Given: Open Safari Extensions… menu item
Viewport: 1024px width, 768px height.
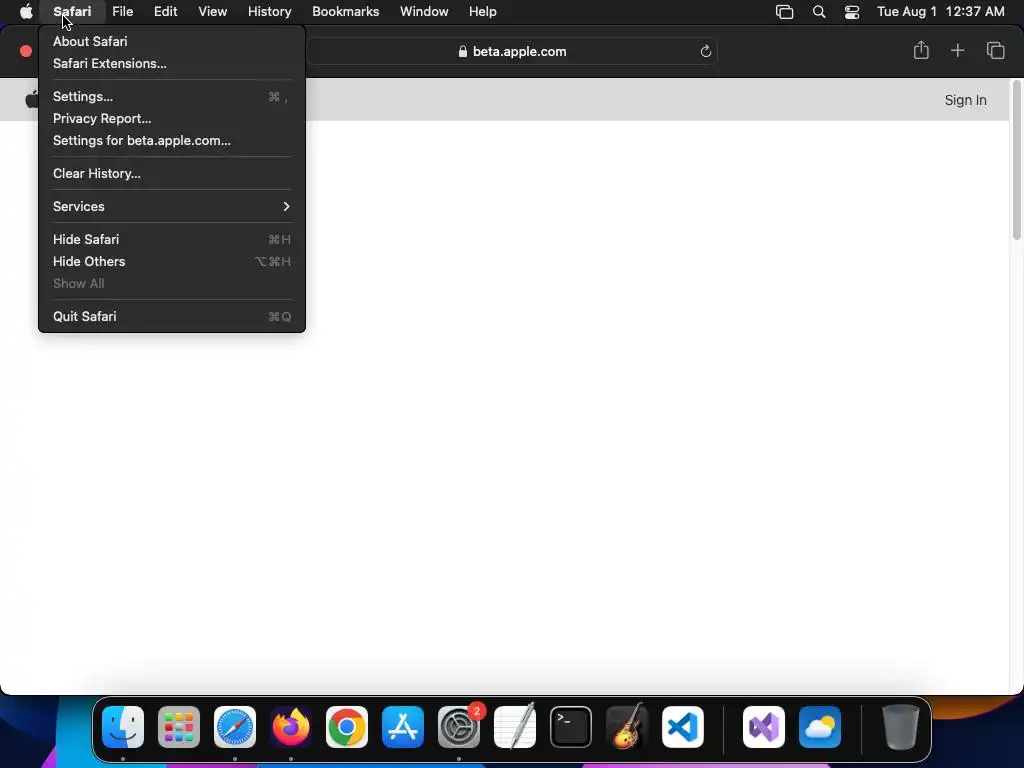Looking at the screenshot, I should [x=172, y=63].
